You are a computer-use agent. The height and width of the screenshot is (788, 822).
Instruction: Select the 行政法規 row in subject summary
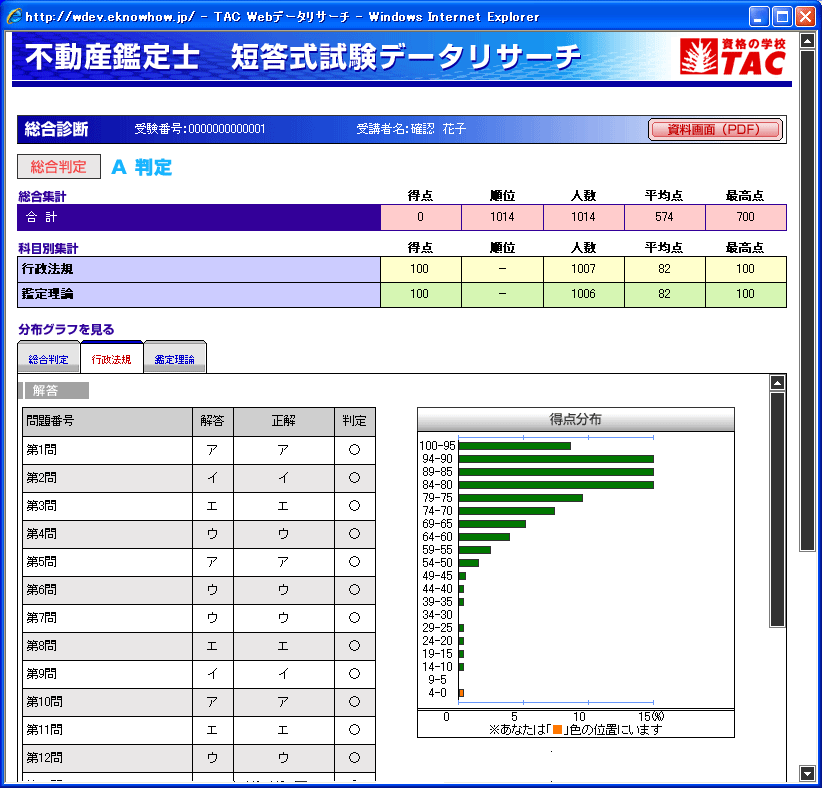point(199,269)
